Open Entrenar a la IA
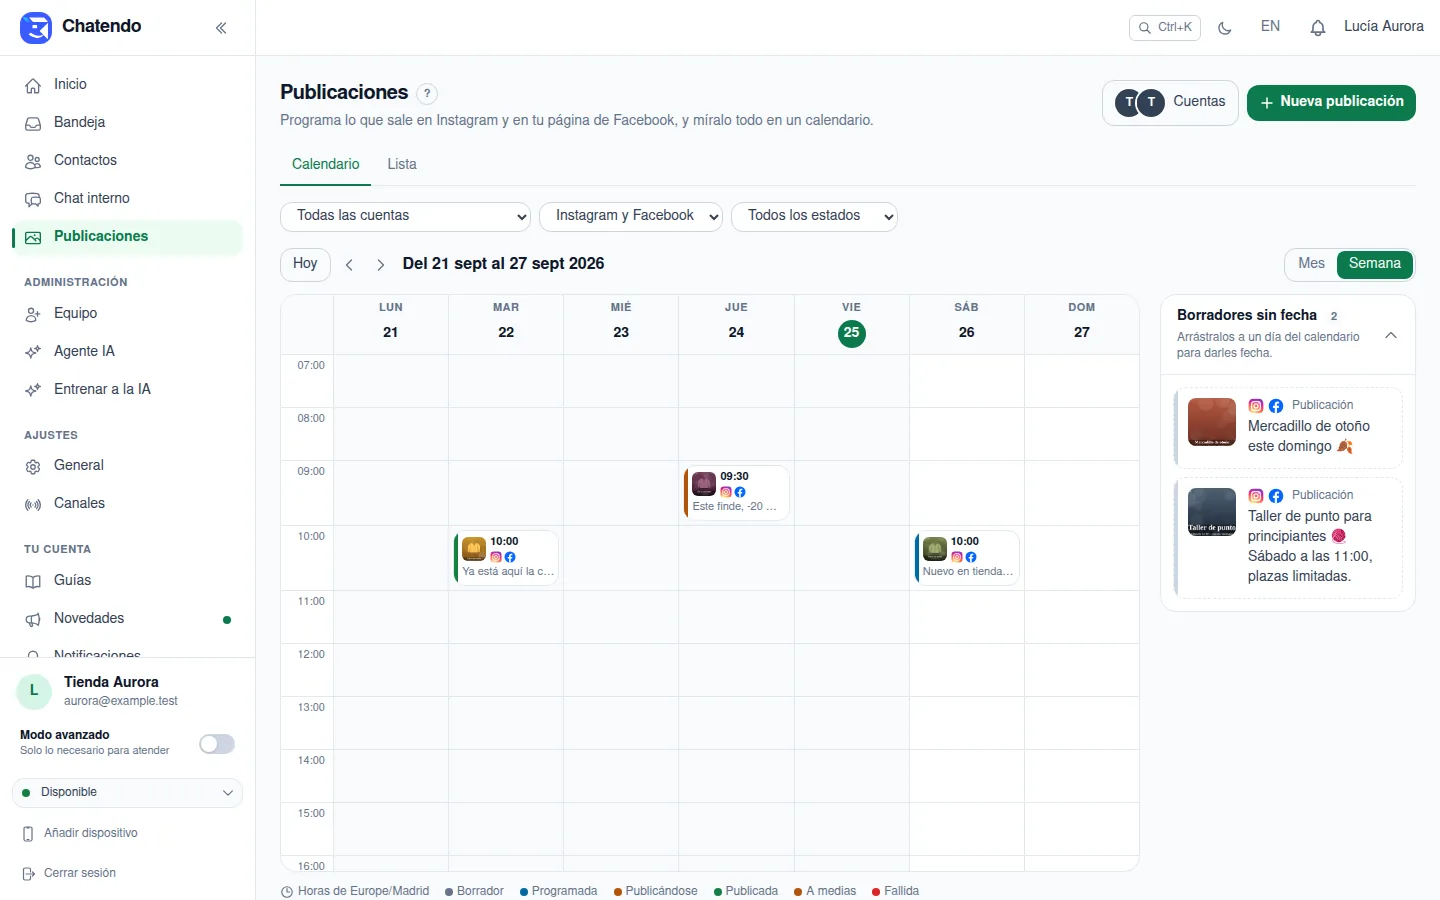The width and height of the screenshot is (1440, 900). point(127,390)
